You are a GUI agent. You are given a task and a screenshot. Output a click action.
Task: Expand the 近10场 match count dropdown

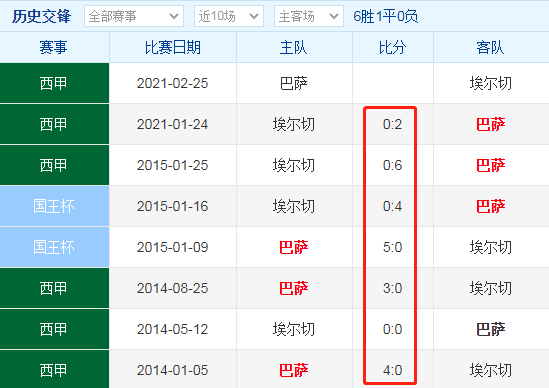coord(229,16)
